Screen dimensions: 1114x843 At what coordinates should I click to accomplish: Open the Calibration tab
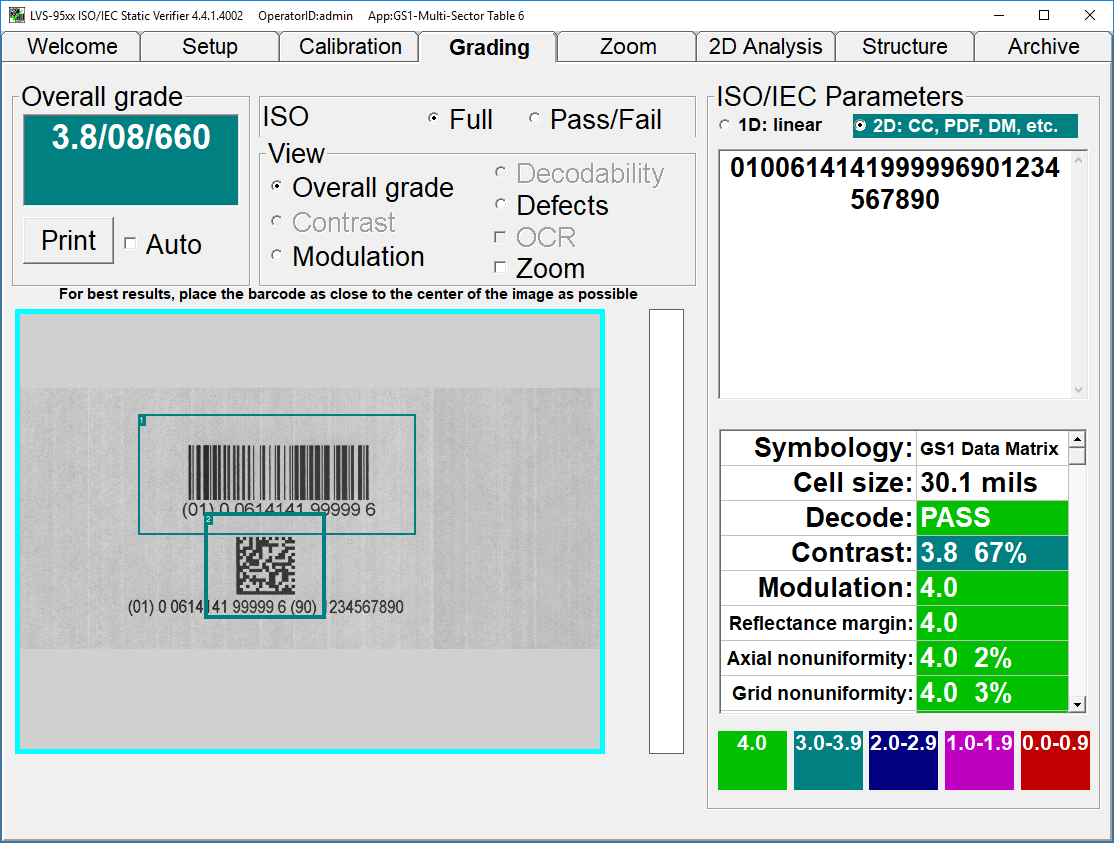pos(350,47)
